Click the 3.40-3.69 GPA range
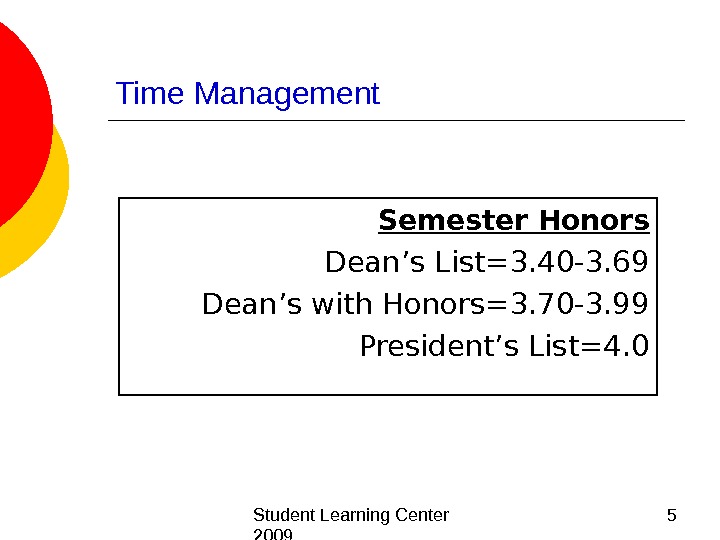Viewport: 720px width, 540px height. pyautogui.click(x=579, y=262)
